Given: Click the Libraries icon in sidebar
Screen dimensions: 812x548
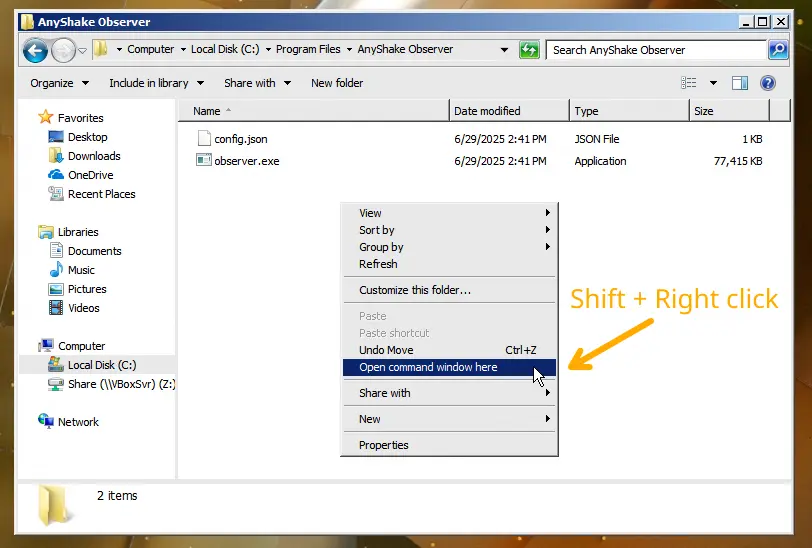Looking at the screenshot, I should click(x=46, y=232).
